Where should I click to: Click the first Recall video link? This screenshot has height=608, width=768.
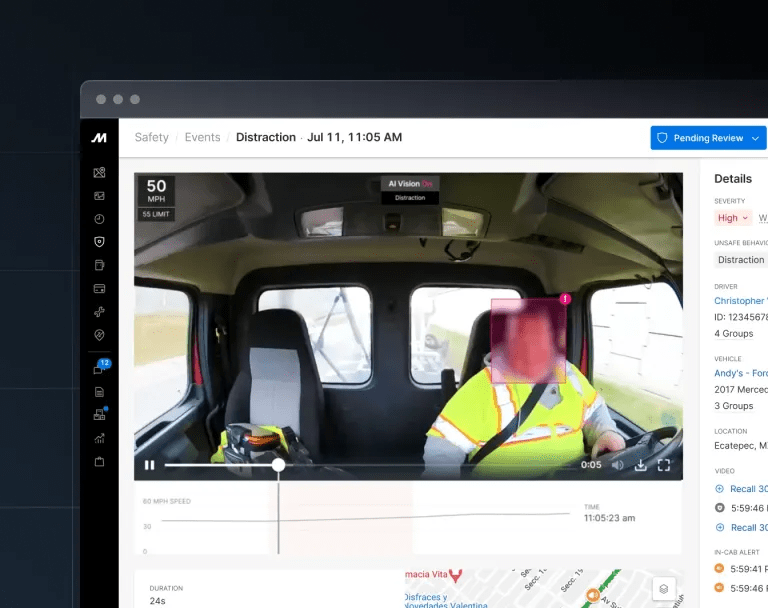747,489
